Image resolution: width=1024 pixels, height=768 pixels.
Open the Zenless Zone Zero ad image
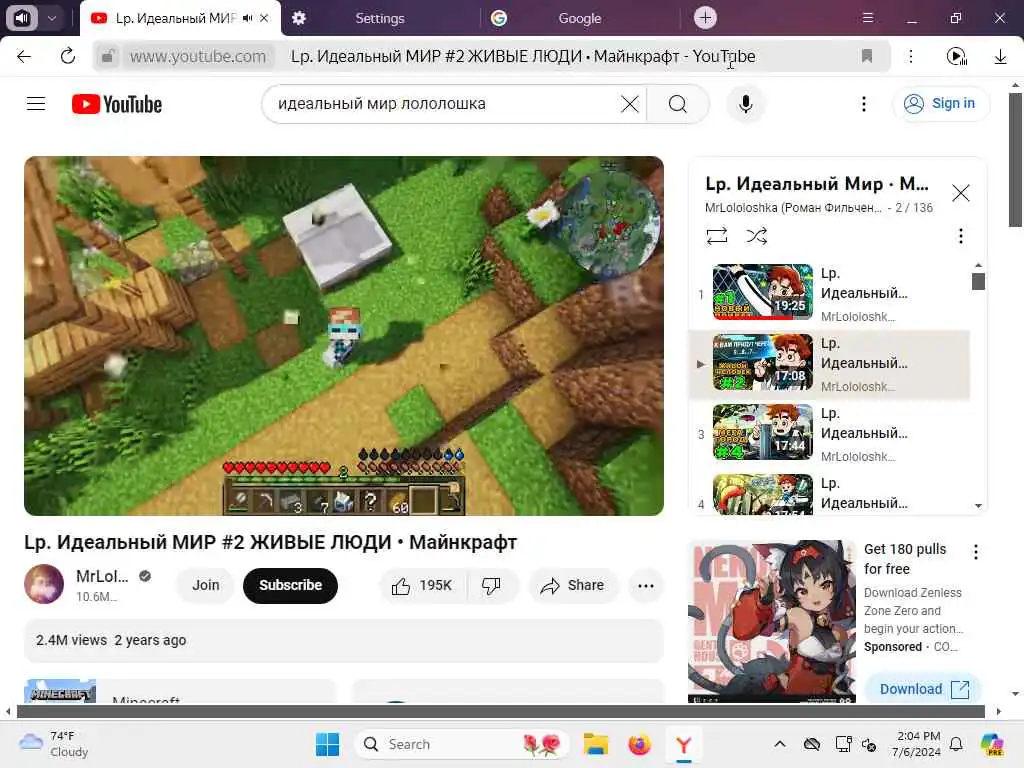(x=771, y=621)
